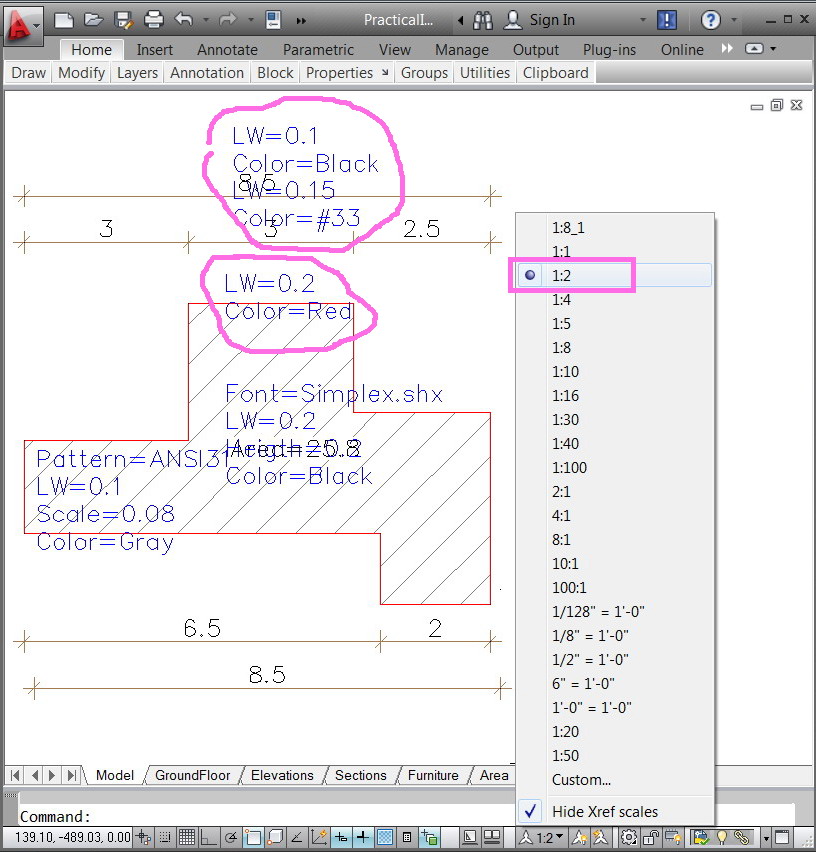Viewport: 816px width, 852px height.
Task: Toggle Polar Tracking in status bar
Action: [x=230, y=837]
